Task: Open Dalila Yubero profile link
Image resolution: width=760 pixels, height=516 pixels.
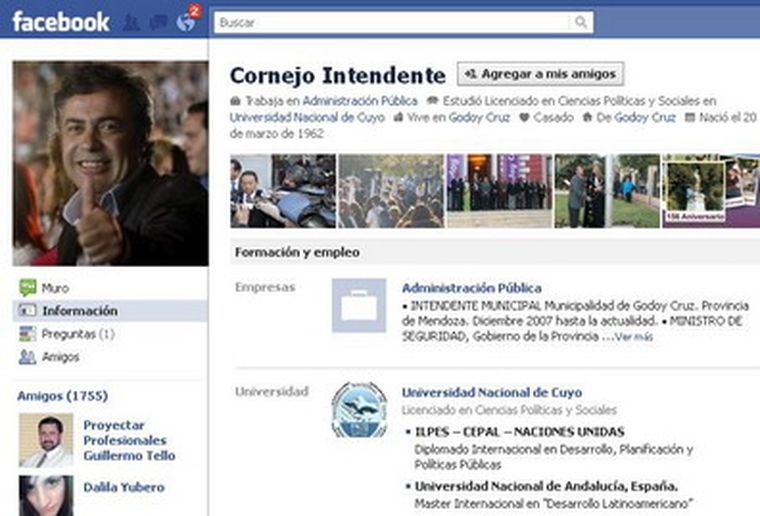Action: point(124,487)
